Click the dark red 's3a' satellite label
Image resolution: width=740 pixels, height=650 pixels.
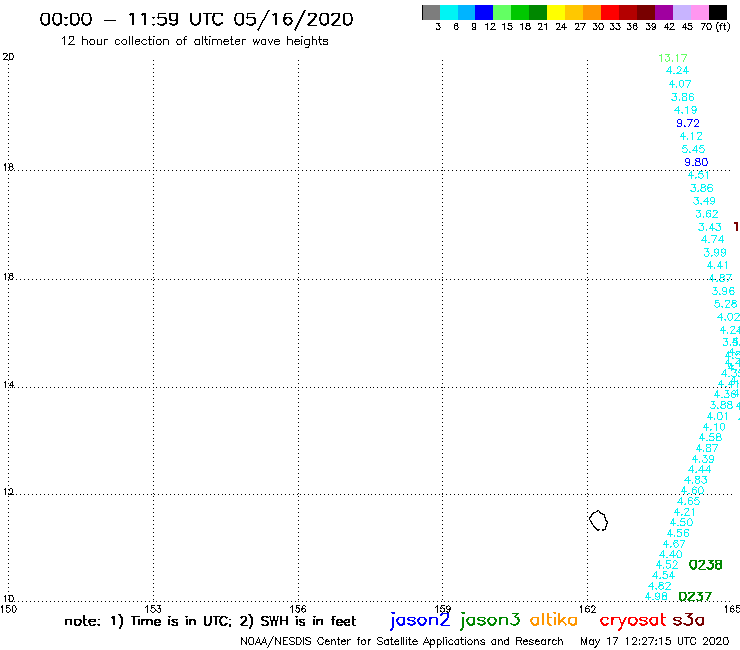click(x=689, y=620)
